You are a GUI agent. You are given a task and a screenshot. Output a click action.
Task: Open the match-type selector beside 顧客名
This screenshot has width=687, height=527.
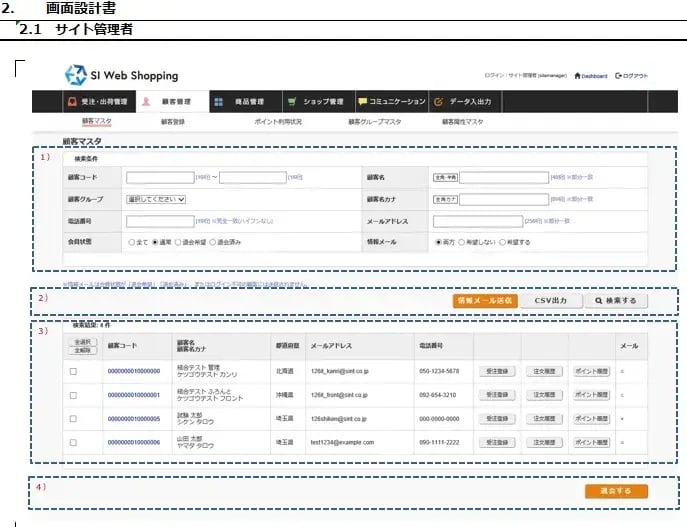point(445,178)
